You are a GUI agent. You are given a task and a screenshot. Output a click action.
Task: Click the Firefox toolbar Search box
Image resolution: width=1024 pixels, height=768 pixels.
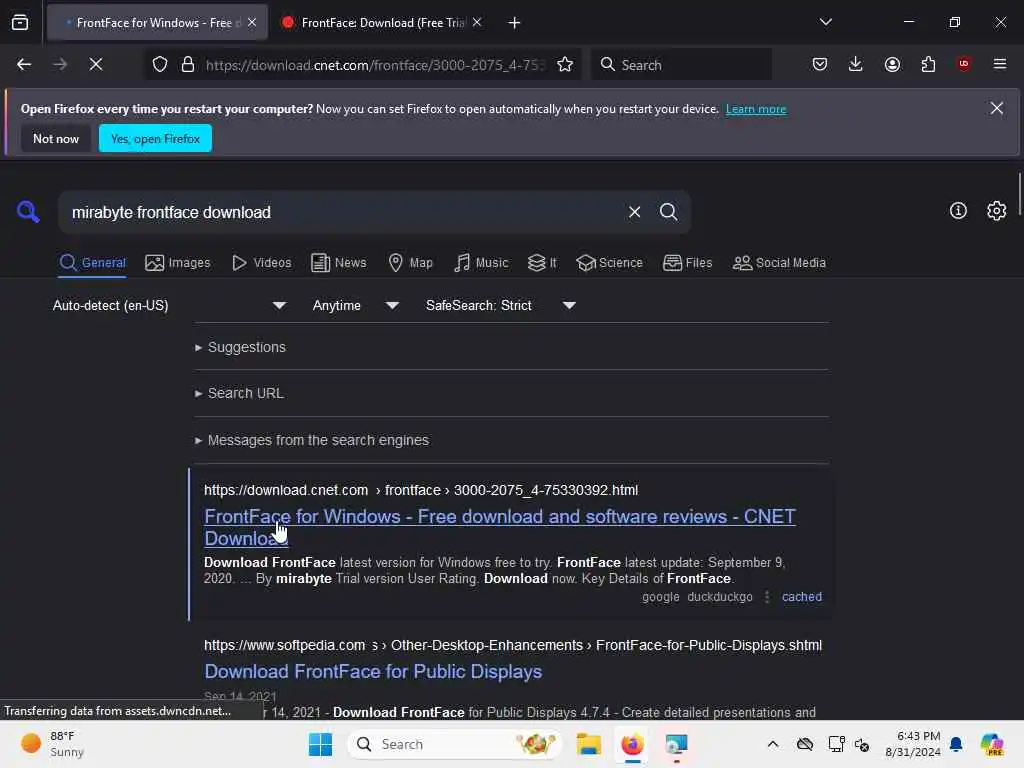681,65
